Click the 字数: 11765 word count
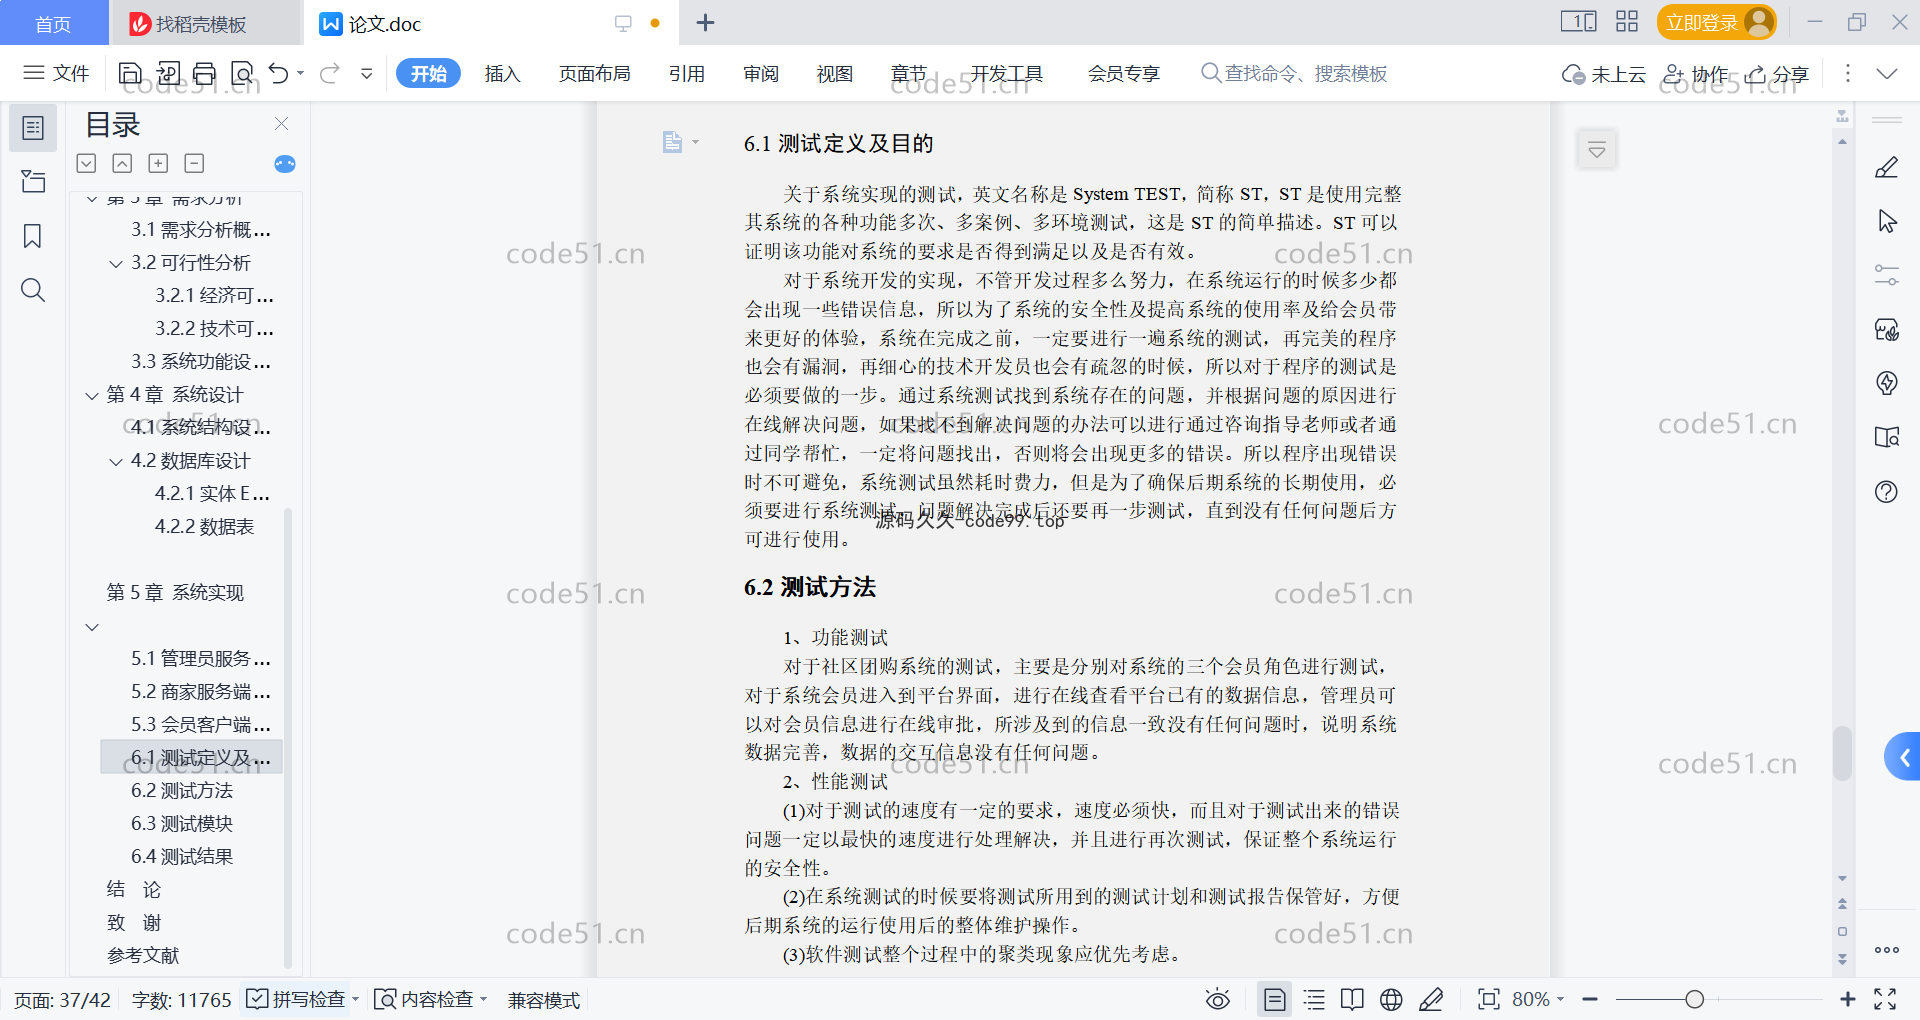Viewport: 1920px width, 1020px height. (181, 999)
